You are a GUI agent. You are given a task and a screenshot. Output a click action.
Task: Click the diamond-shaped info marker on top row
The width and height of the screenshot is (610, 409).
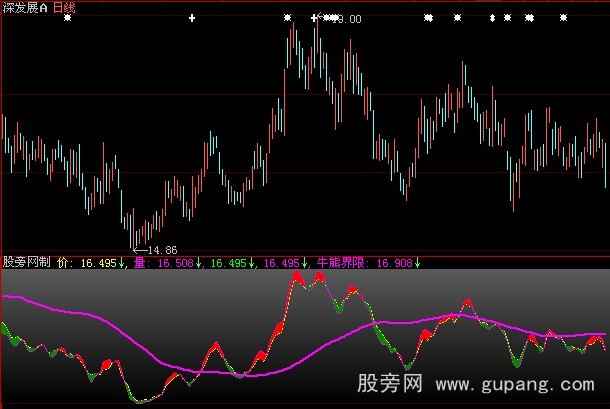(492, 18)
